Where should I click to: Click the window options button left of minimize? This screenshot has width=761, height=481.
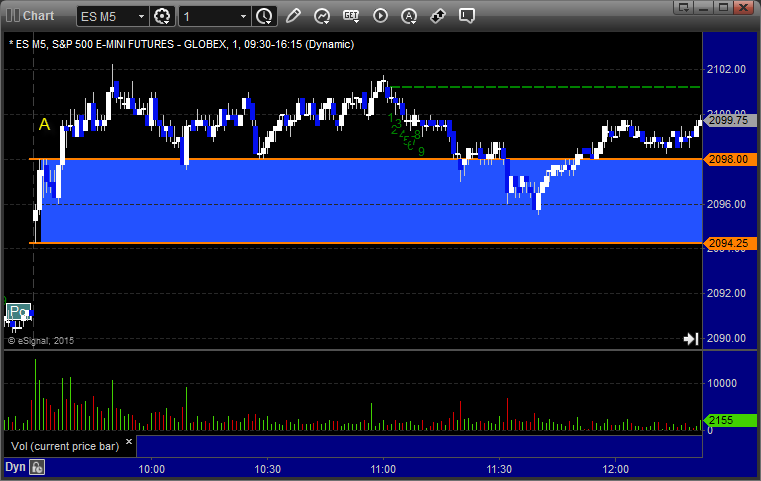point(683,7)
